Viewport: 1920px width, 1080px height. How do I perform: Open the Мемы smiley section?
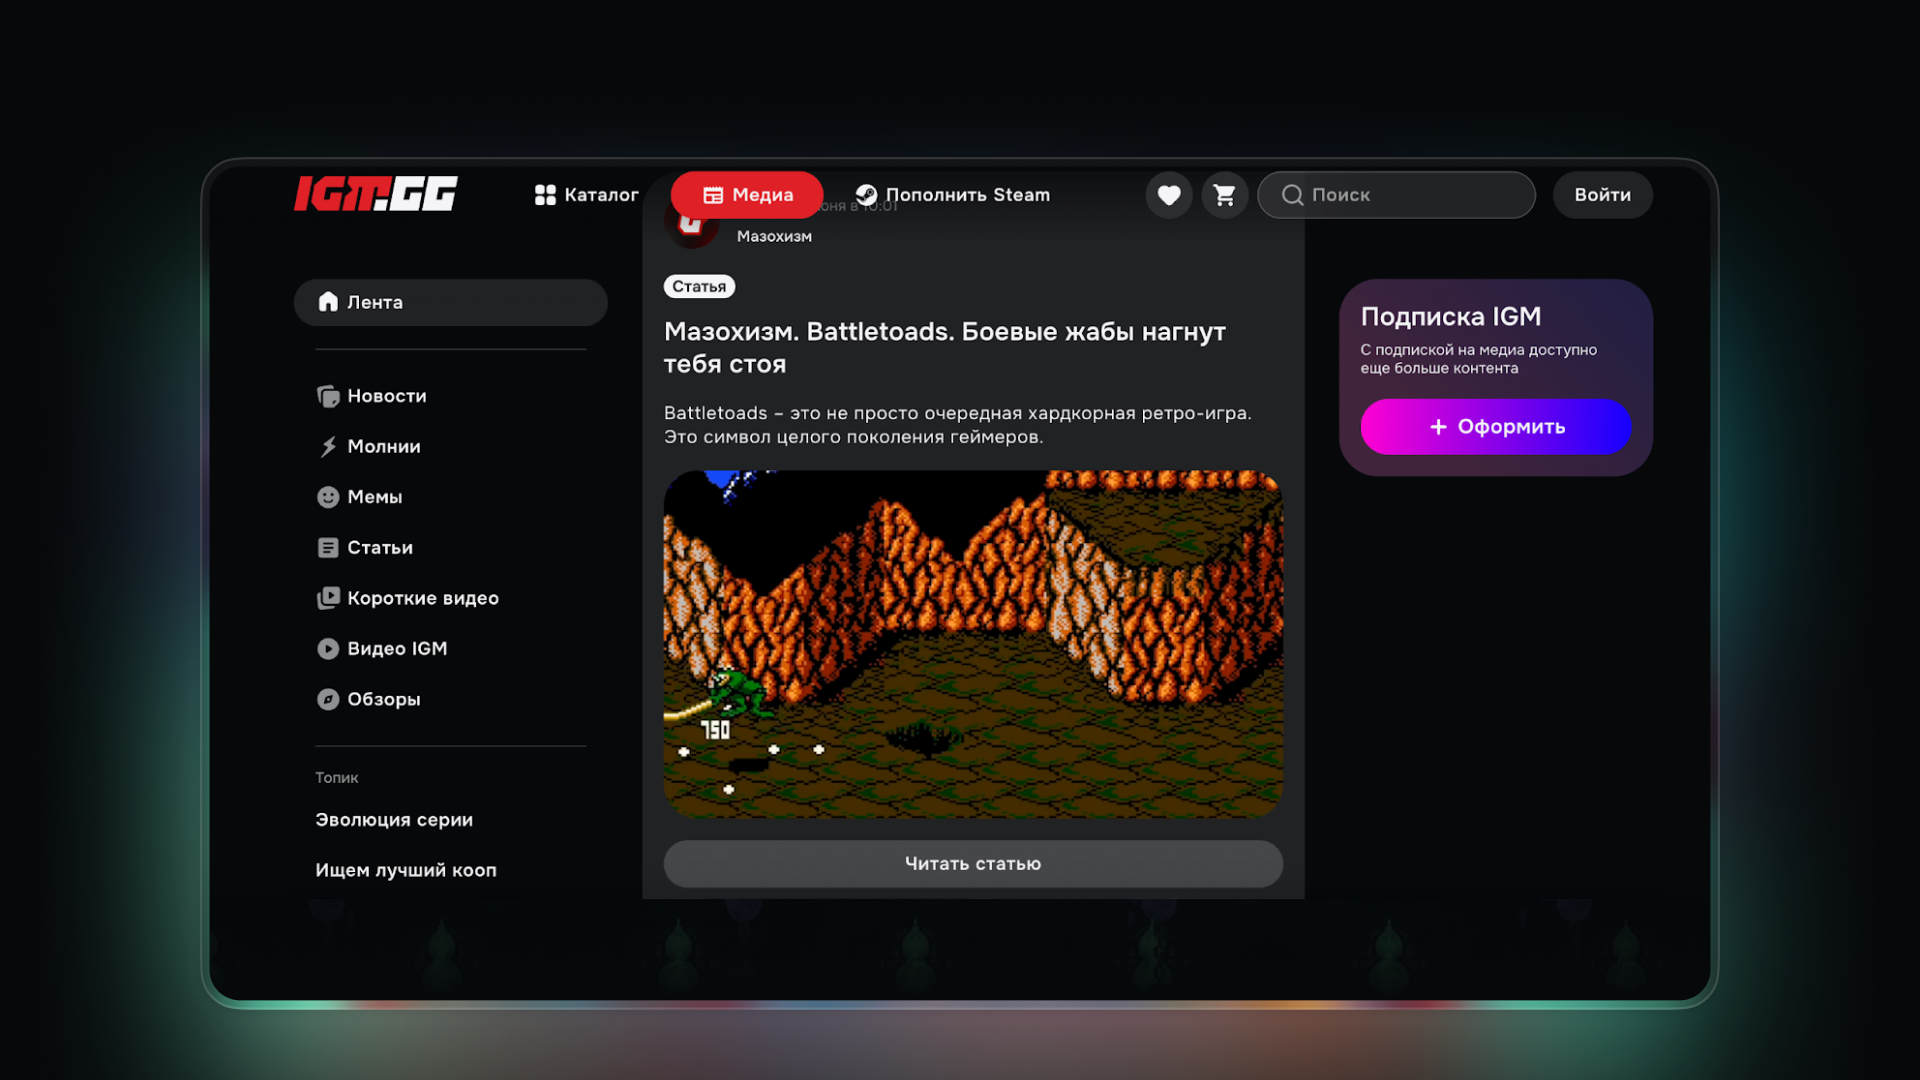(x=374, y=497)
